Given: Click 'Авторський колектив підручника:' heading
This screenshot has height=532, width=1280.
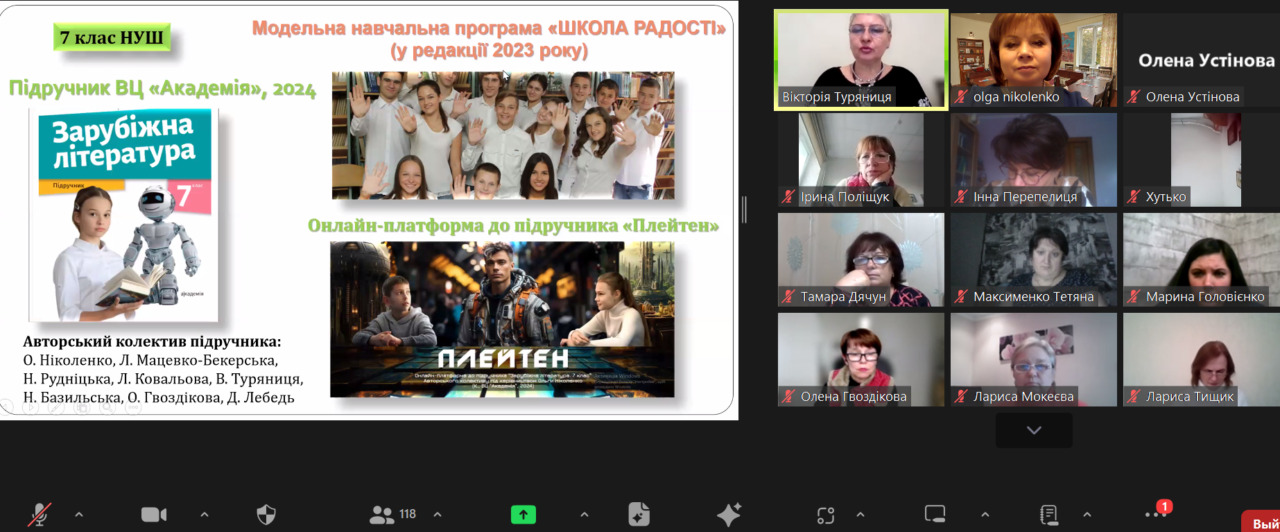Looking at the screenshot, I should (x=152, y=341).
